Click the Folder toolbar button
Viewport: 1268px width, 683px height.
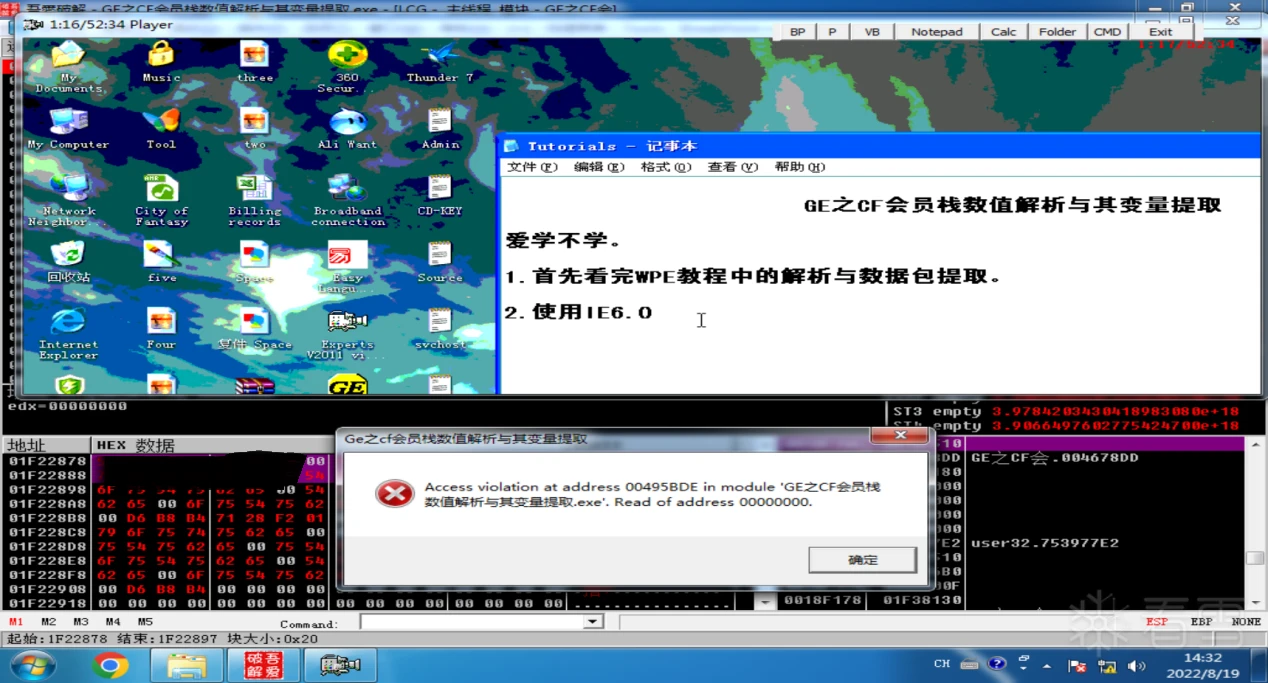[x=1058, y=32]
